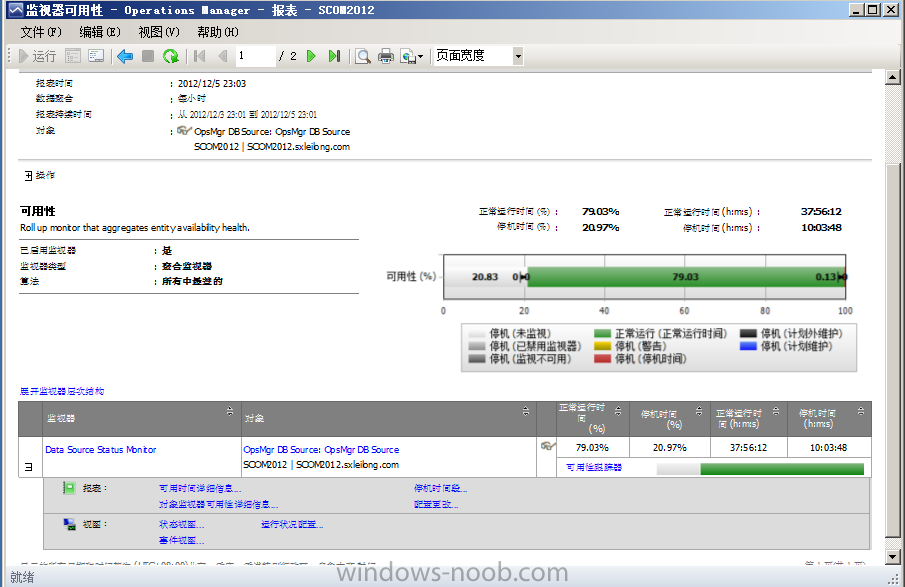Image resolution: width=905 pixels, height=587 pixels.
Task: Open the 对象监视器可用性详细信息... link
Action: [x=218, y=504]
